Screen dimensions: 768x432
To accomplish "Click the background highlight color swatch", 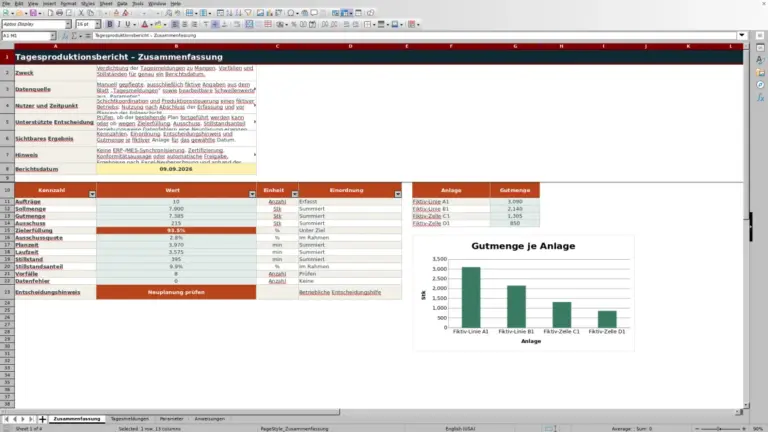I will [x=158, y=24].
